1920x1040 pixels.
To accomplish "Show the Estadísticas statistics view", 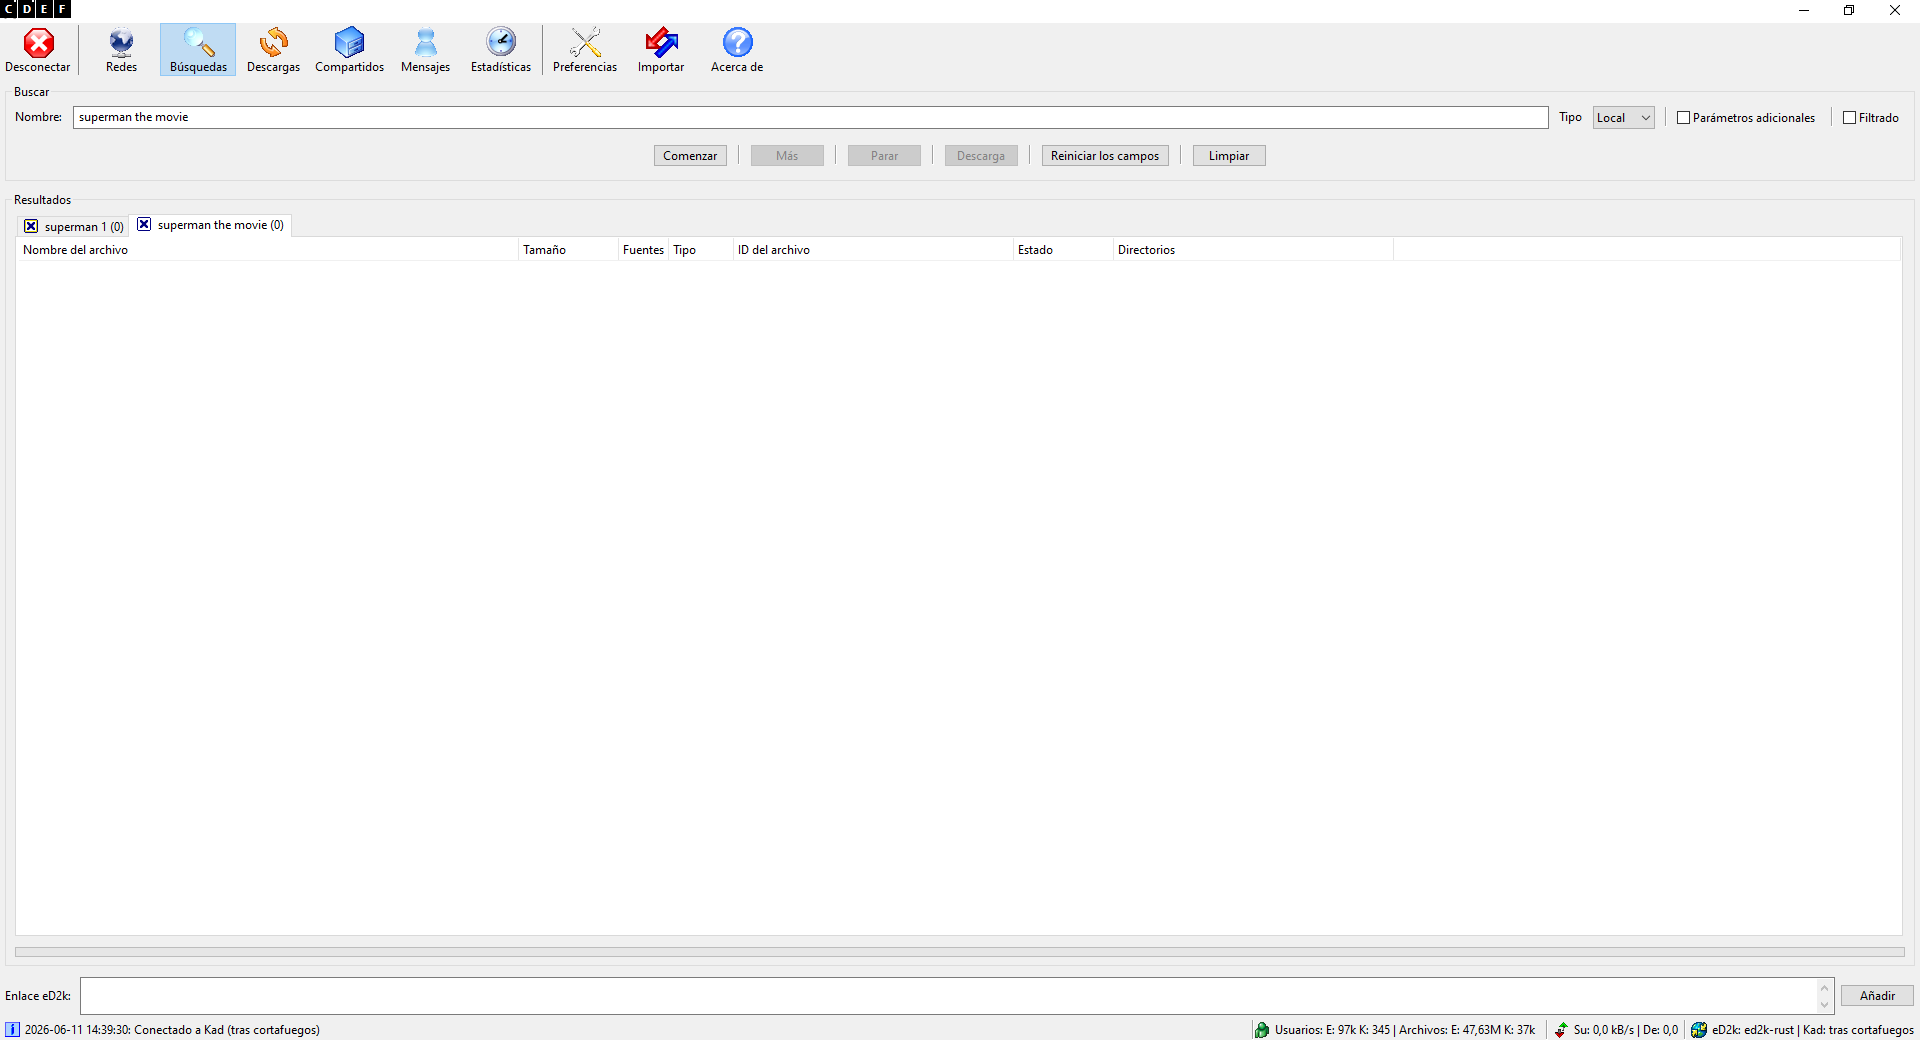I will point(501,50).
